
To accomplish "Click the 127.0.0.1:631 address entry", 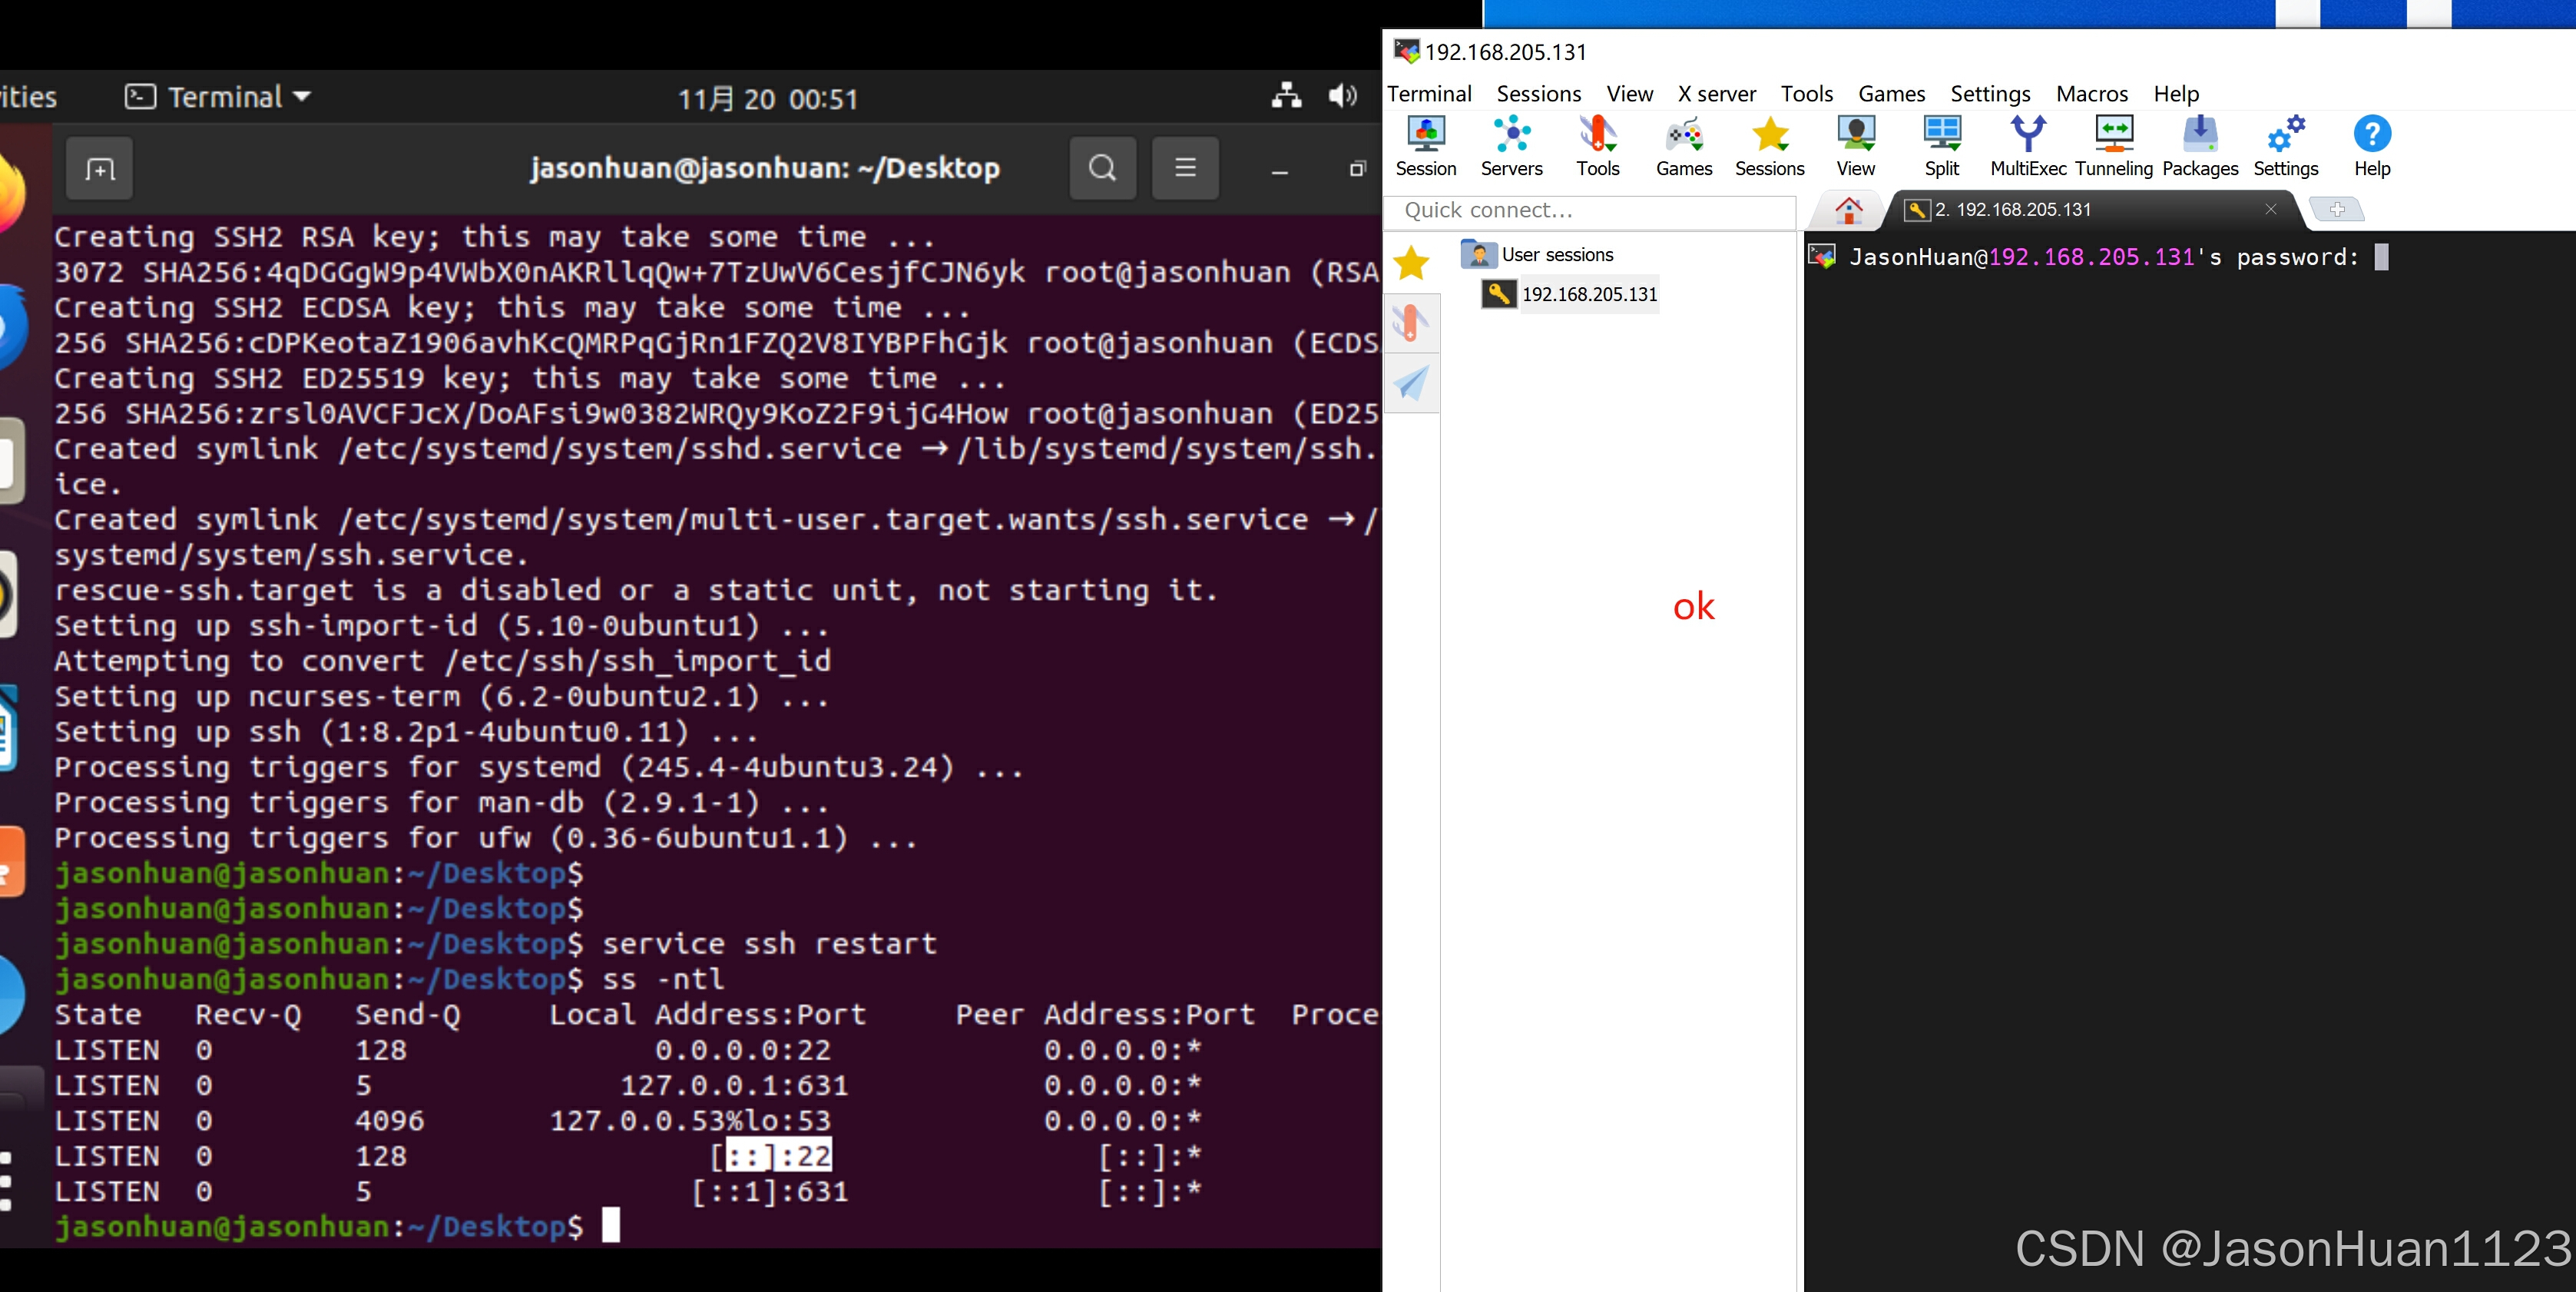I will [x=734, y=1085].
